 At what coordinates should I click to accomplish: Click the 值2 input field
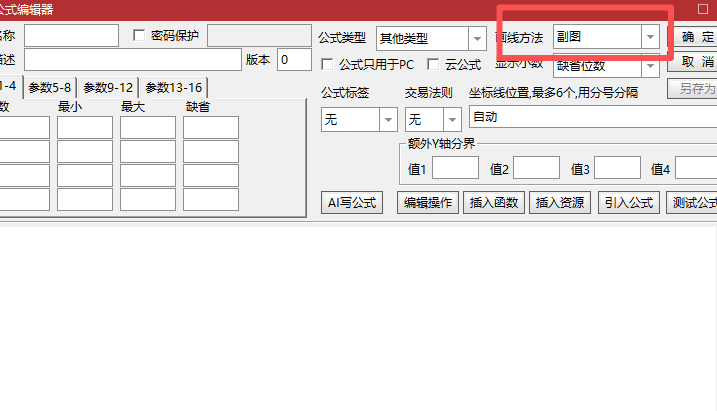[x=536, y=167]
